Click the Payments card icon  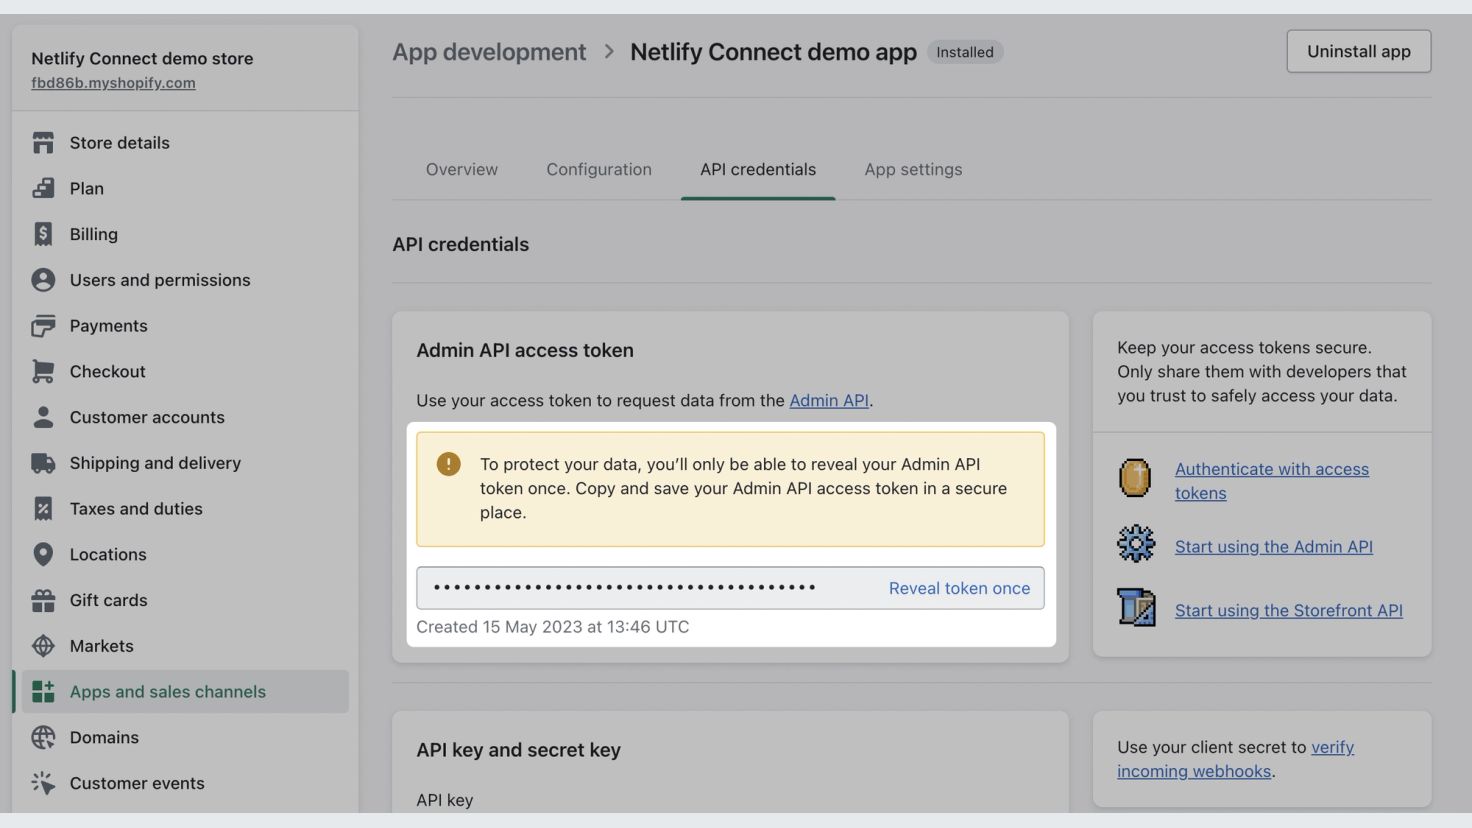[x=43, y=326]
